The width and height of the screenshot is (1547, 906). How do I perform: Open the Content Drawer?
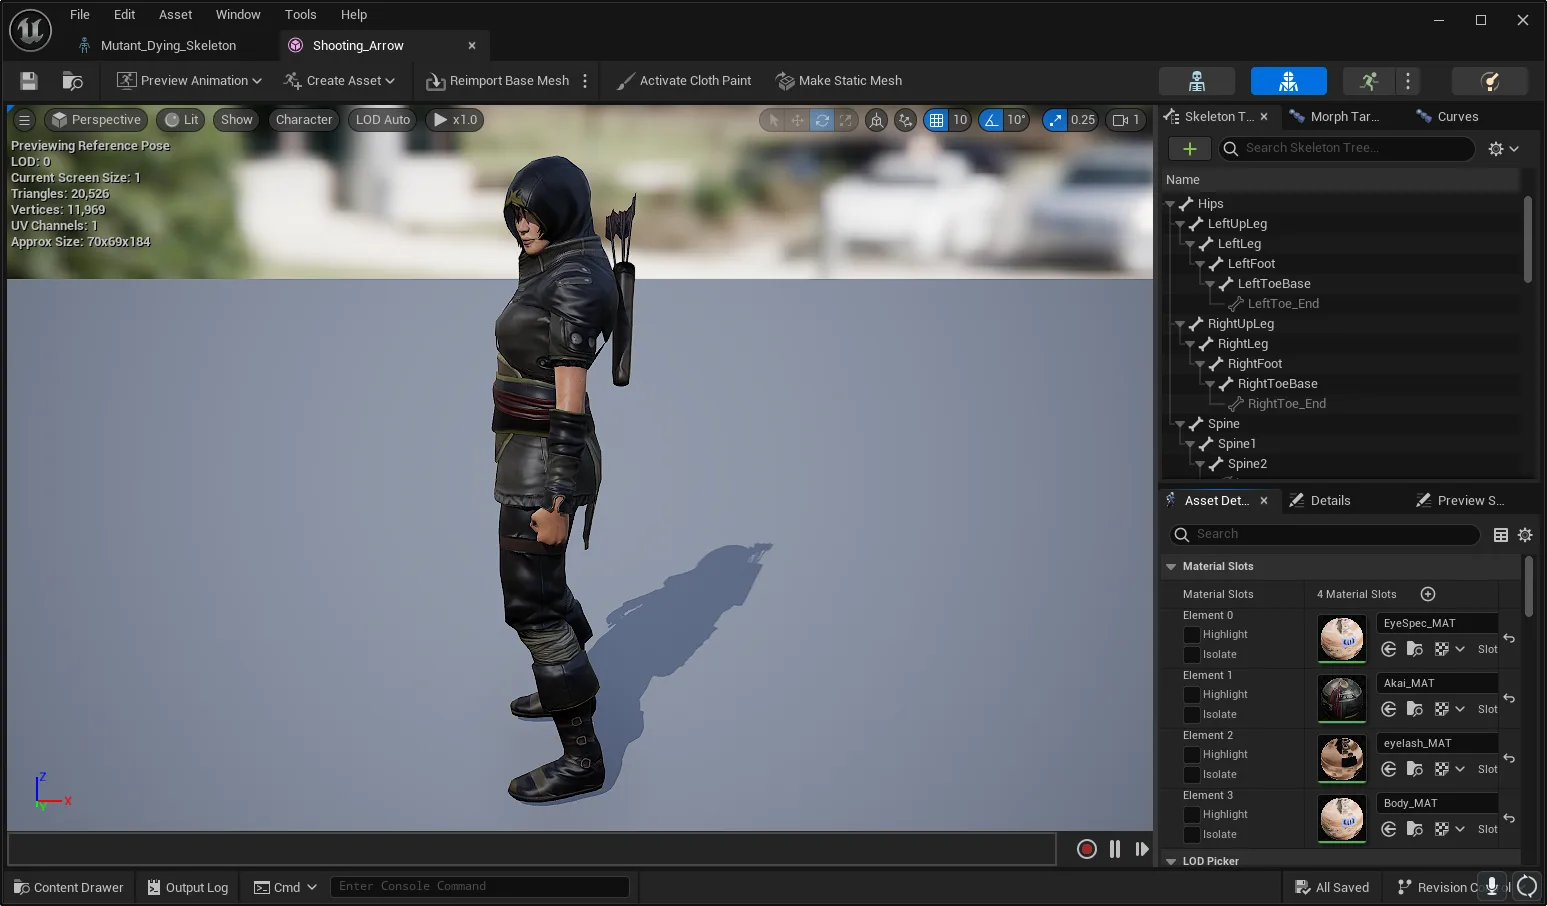tap(69, 887)
